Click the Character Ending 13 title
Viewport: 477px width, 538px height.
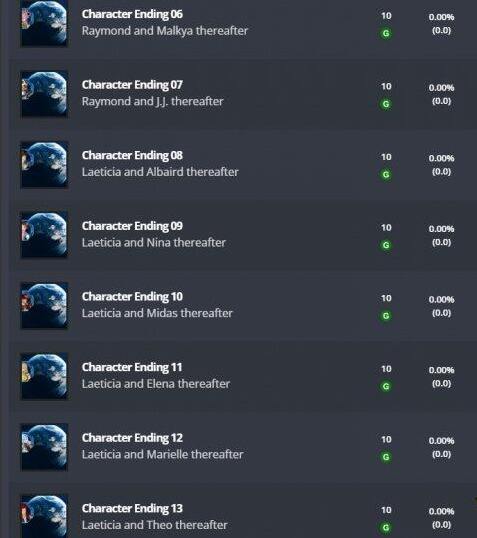pos(132,509)
